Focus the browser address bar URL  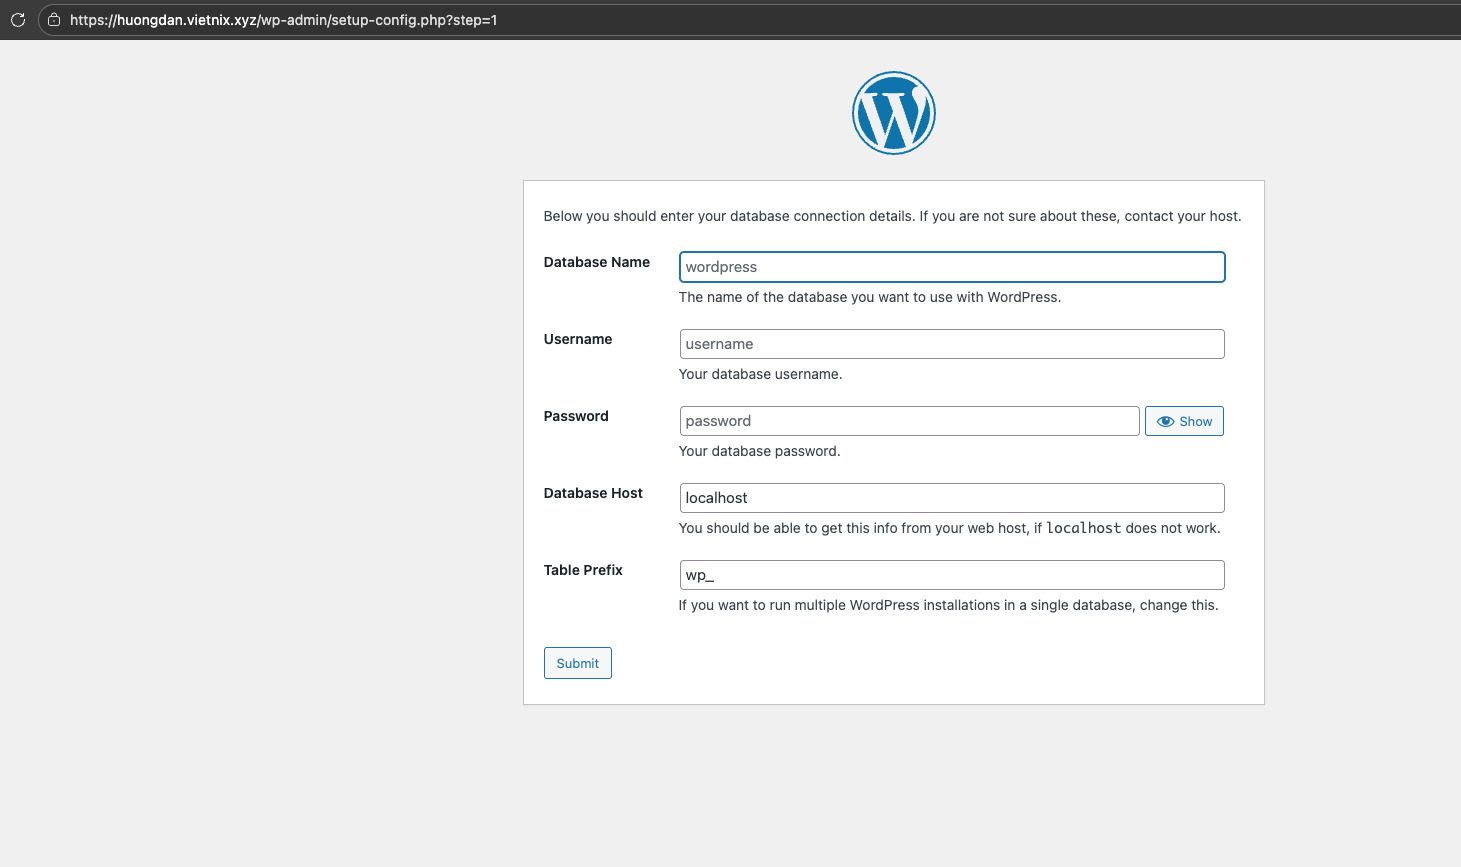pos(284,20)
